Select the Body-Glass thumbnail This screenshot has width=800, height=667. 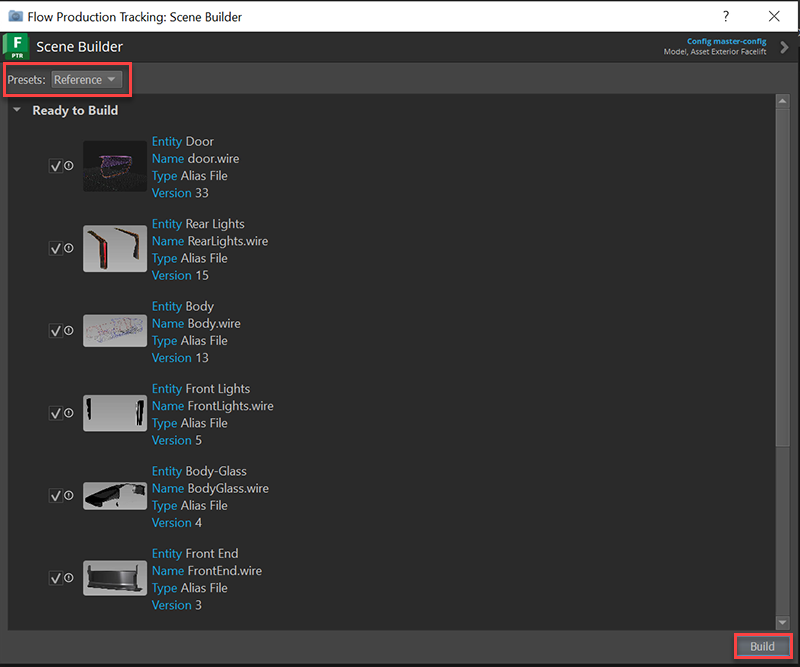[x=115, y=496]
